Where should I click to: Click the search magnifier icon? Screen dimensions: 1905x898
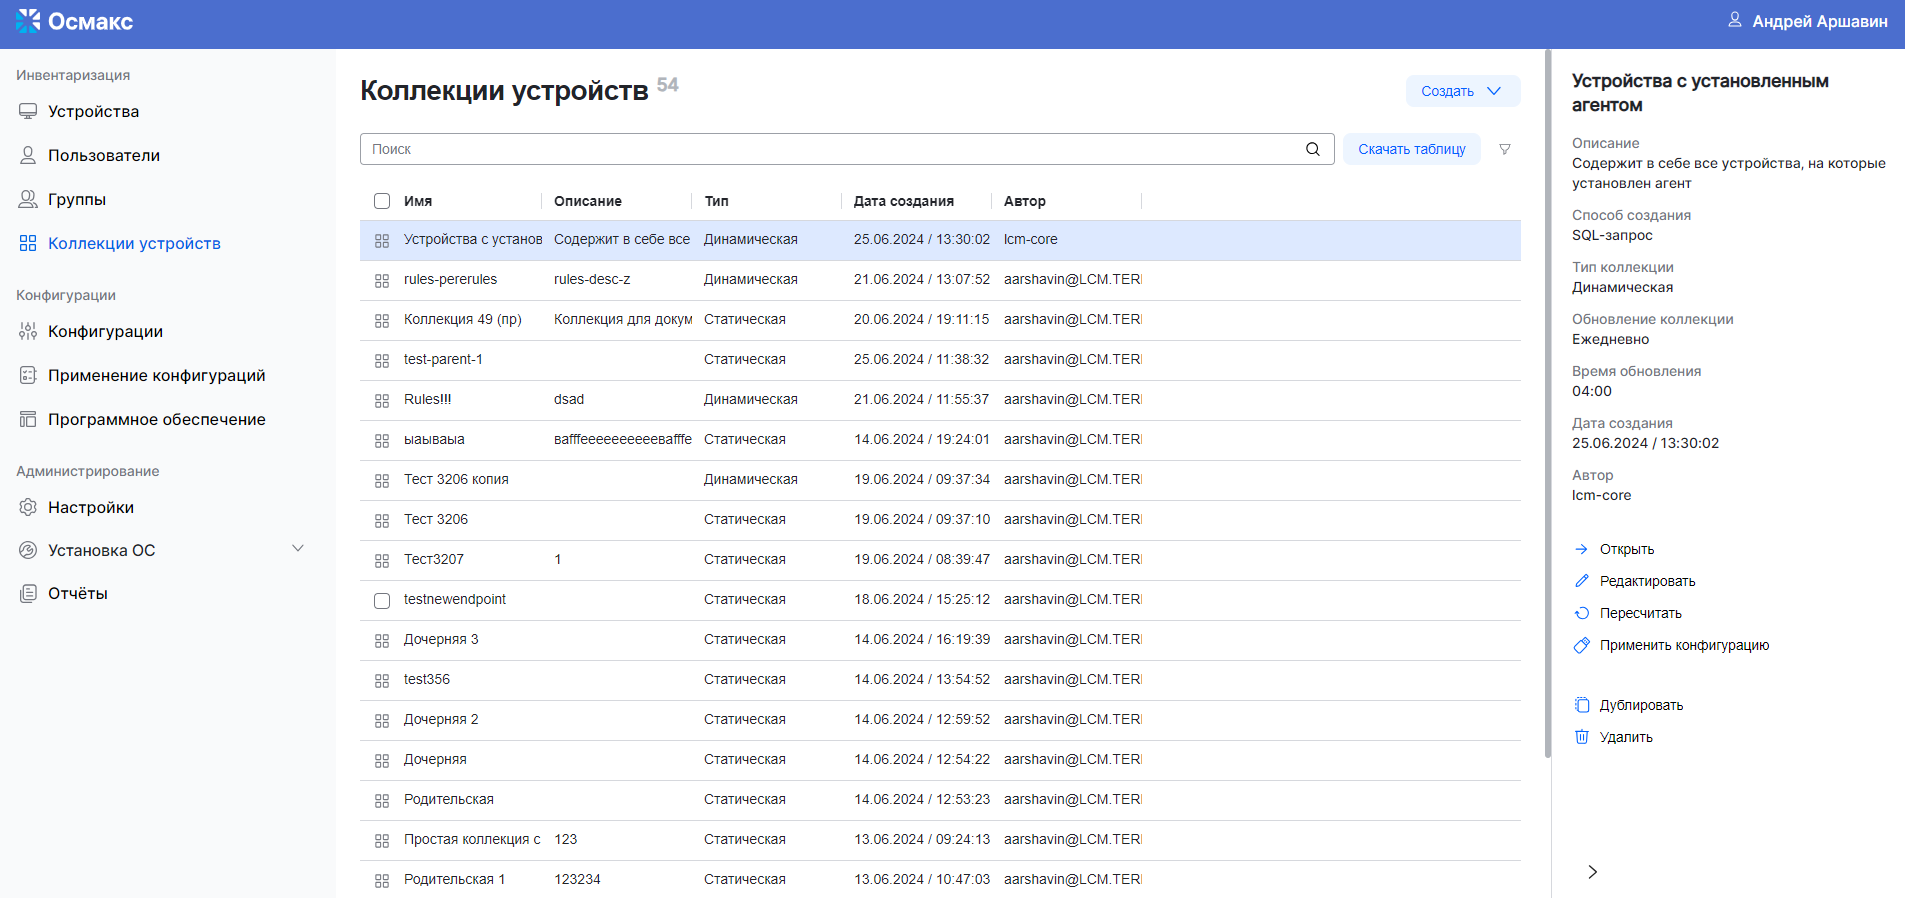(x=1313, y=149)
